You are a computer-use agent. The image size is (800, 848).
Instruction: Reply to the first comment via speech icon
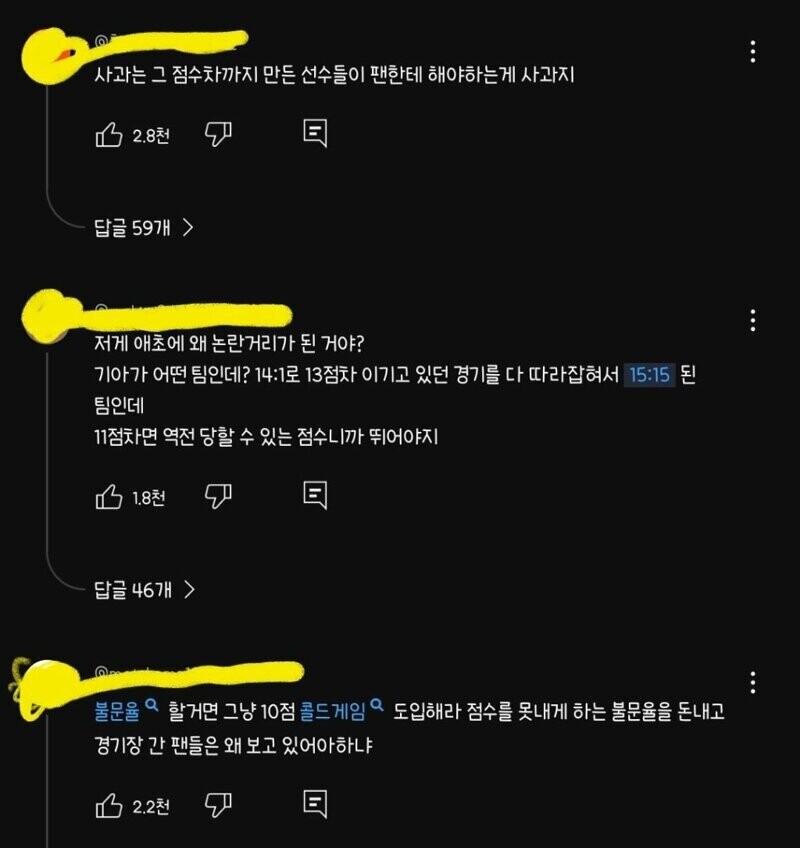pyautogui.click(x=315, y=134)
